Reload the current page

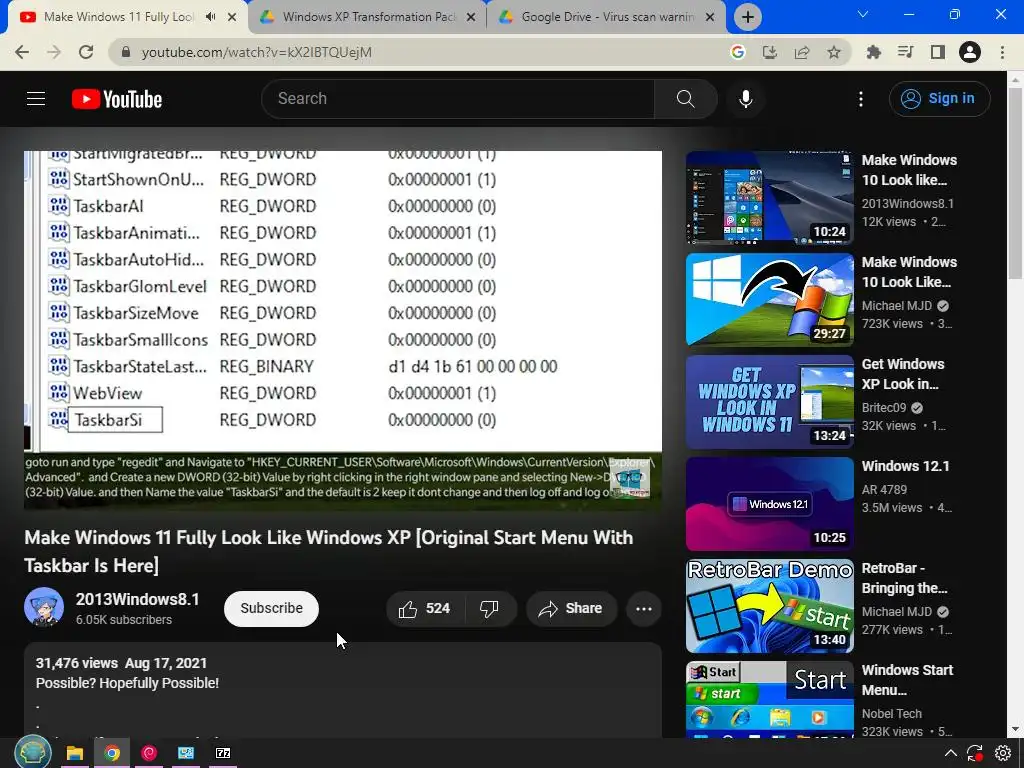[86, 52]
